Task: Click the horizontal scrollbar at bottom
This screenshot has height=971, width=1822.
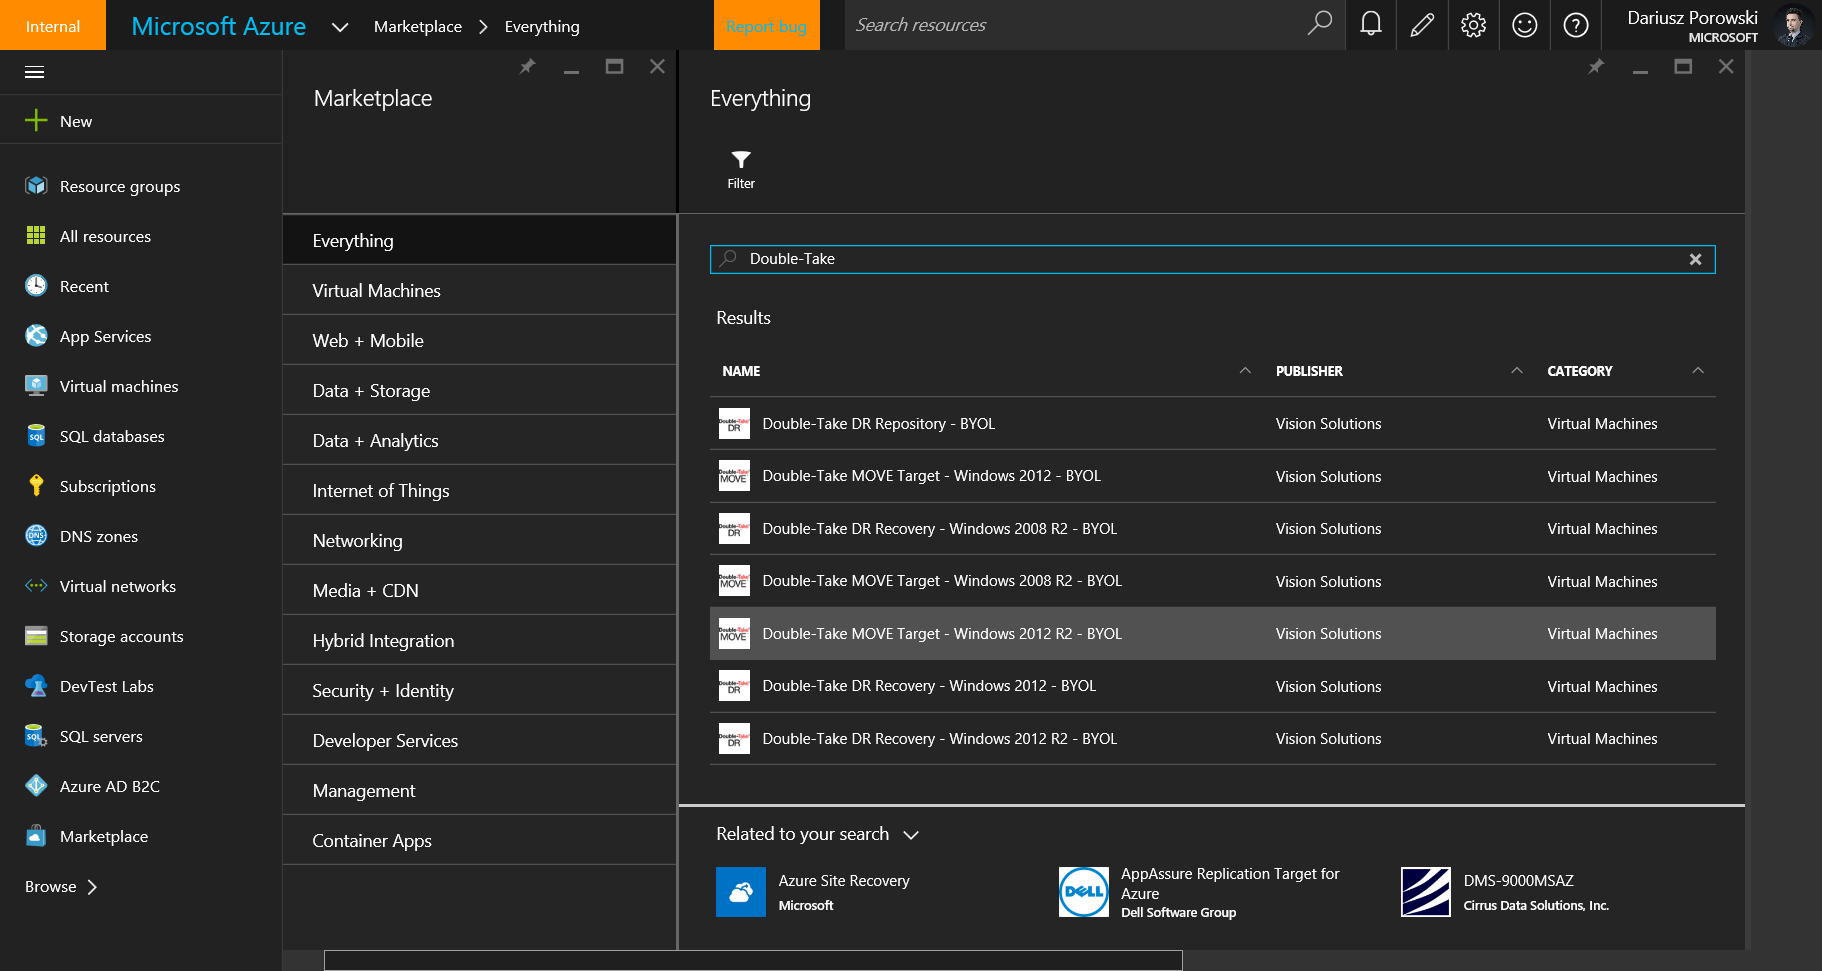Action: pos(753,961)
